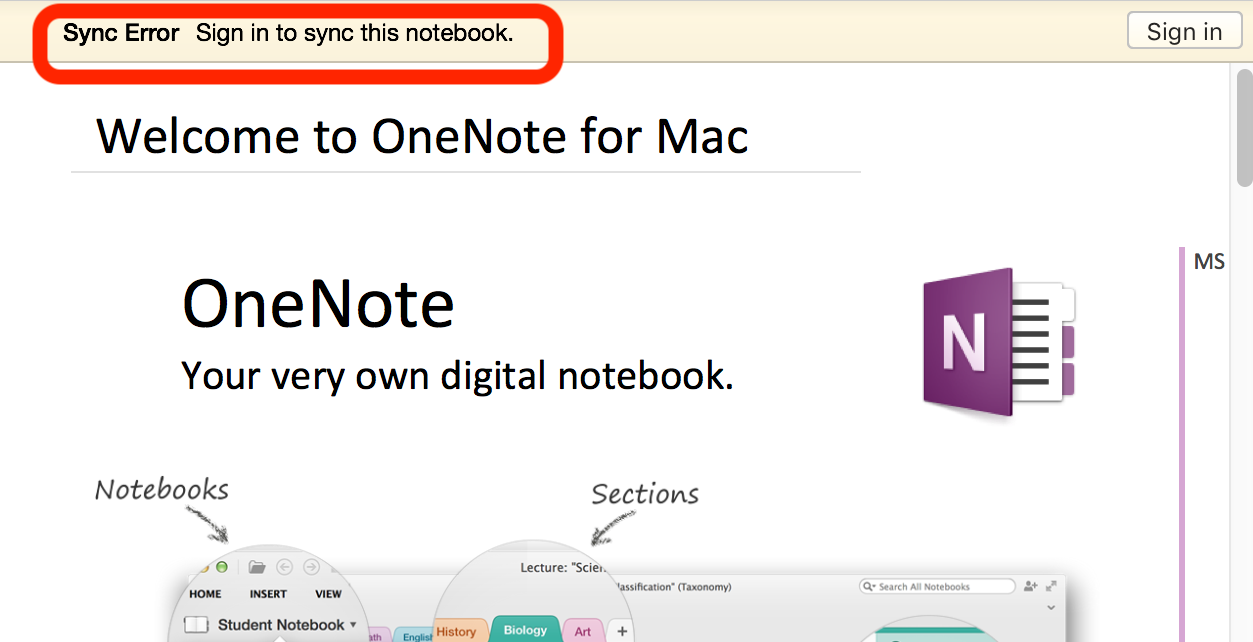Select the Art section tab
This screenshot has height=642, width=1253.
coord(583,631)
